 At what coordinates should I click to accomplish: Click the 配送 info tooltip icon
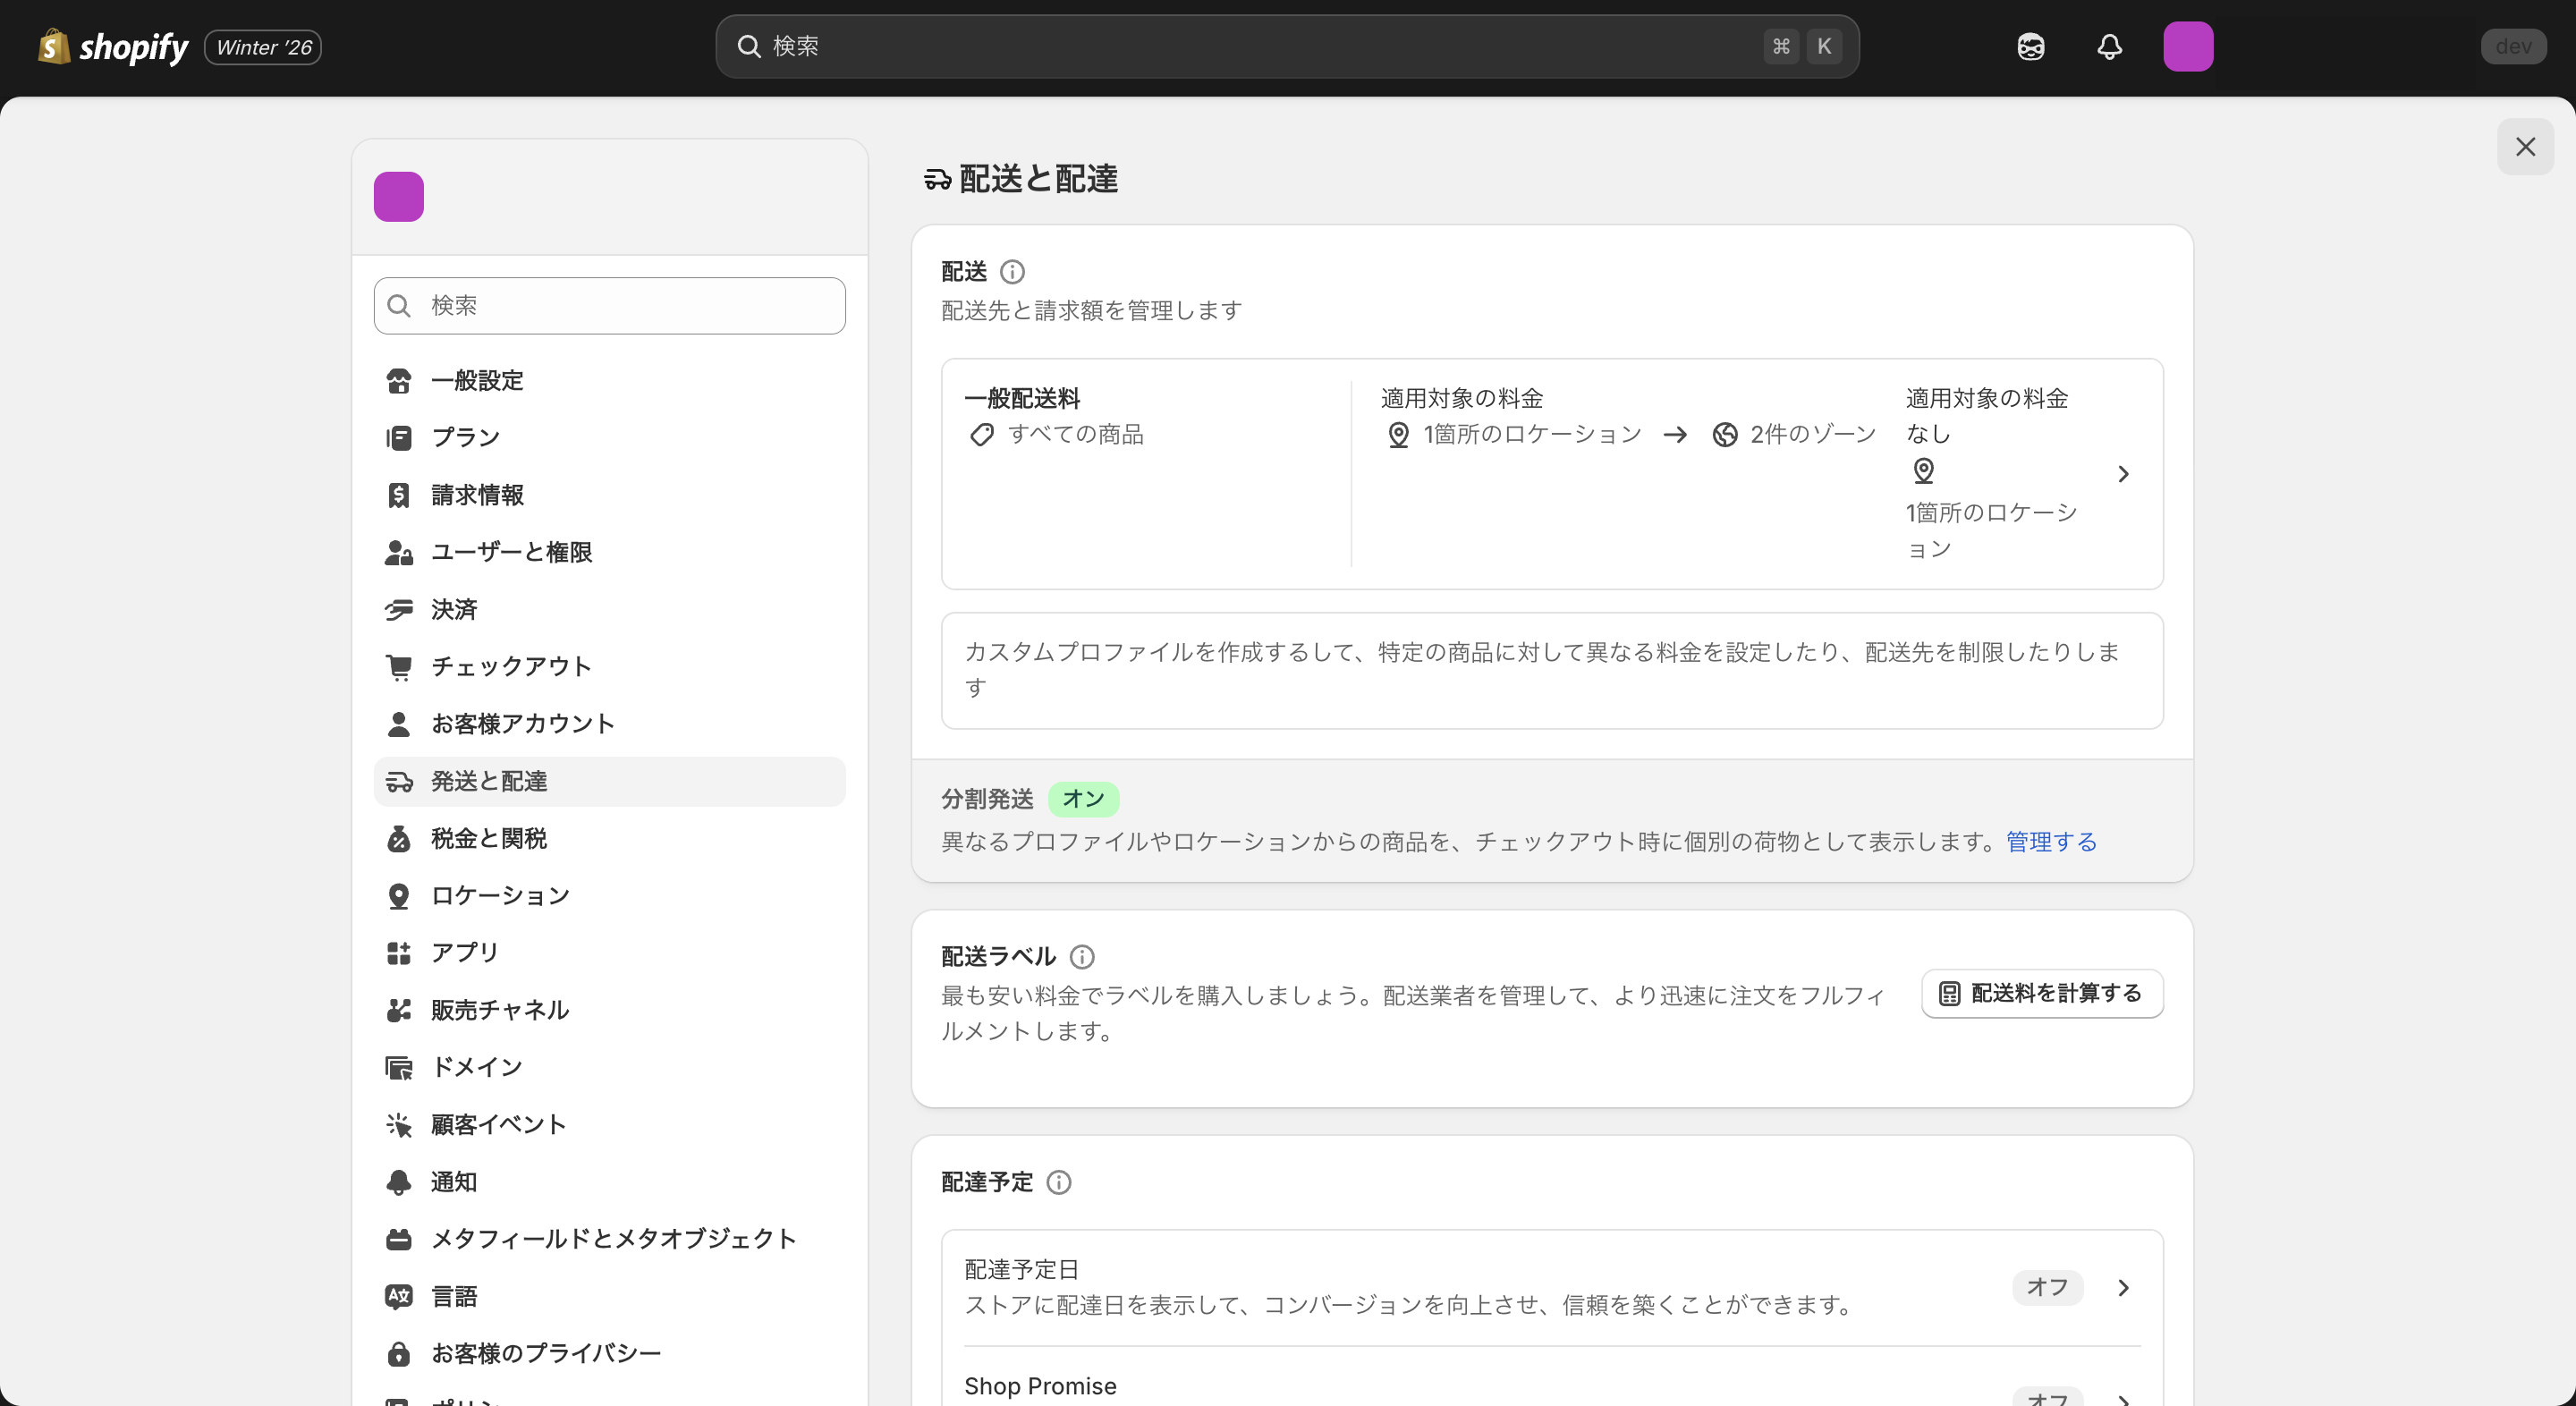pyautogui.click(x=1013, y=271)
